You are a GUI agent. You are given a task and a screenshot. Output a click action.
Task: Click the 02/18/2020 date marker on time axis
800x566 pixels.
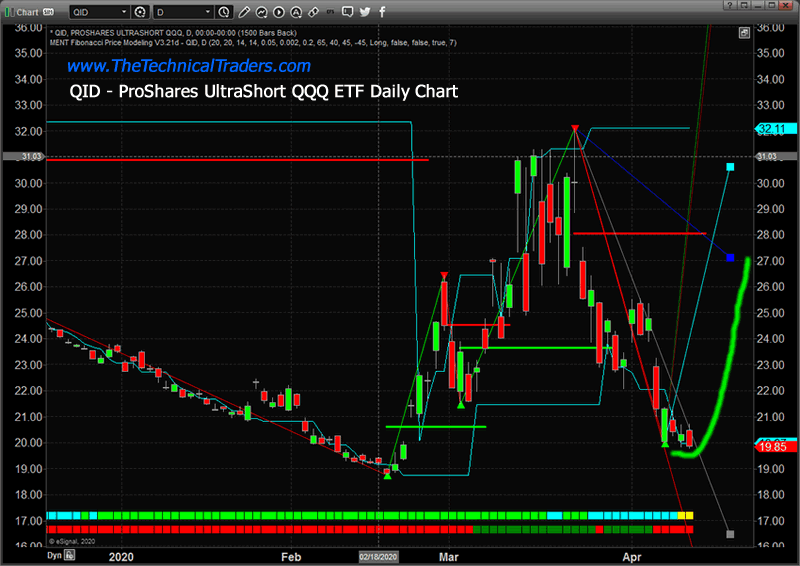coord(378,557)
